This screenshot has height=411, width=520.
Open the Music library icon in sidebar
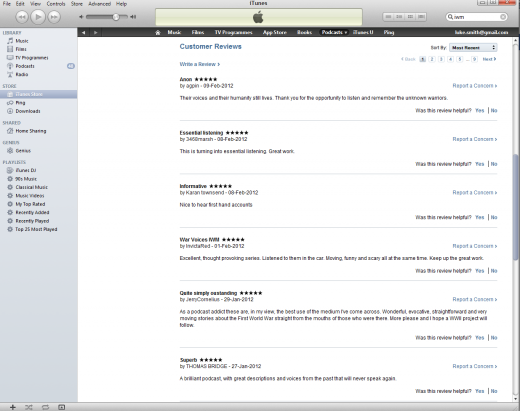pyautogui.click(x=10, y=41)
